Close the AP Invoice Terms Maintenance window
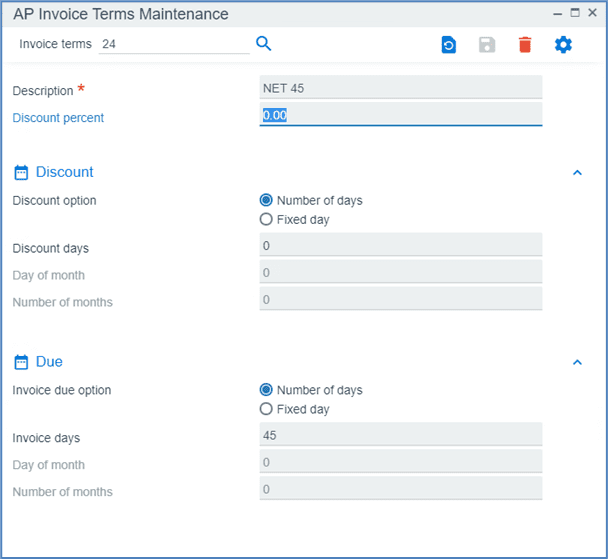This screenshot has width=608, height=559. coord(592,13)
